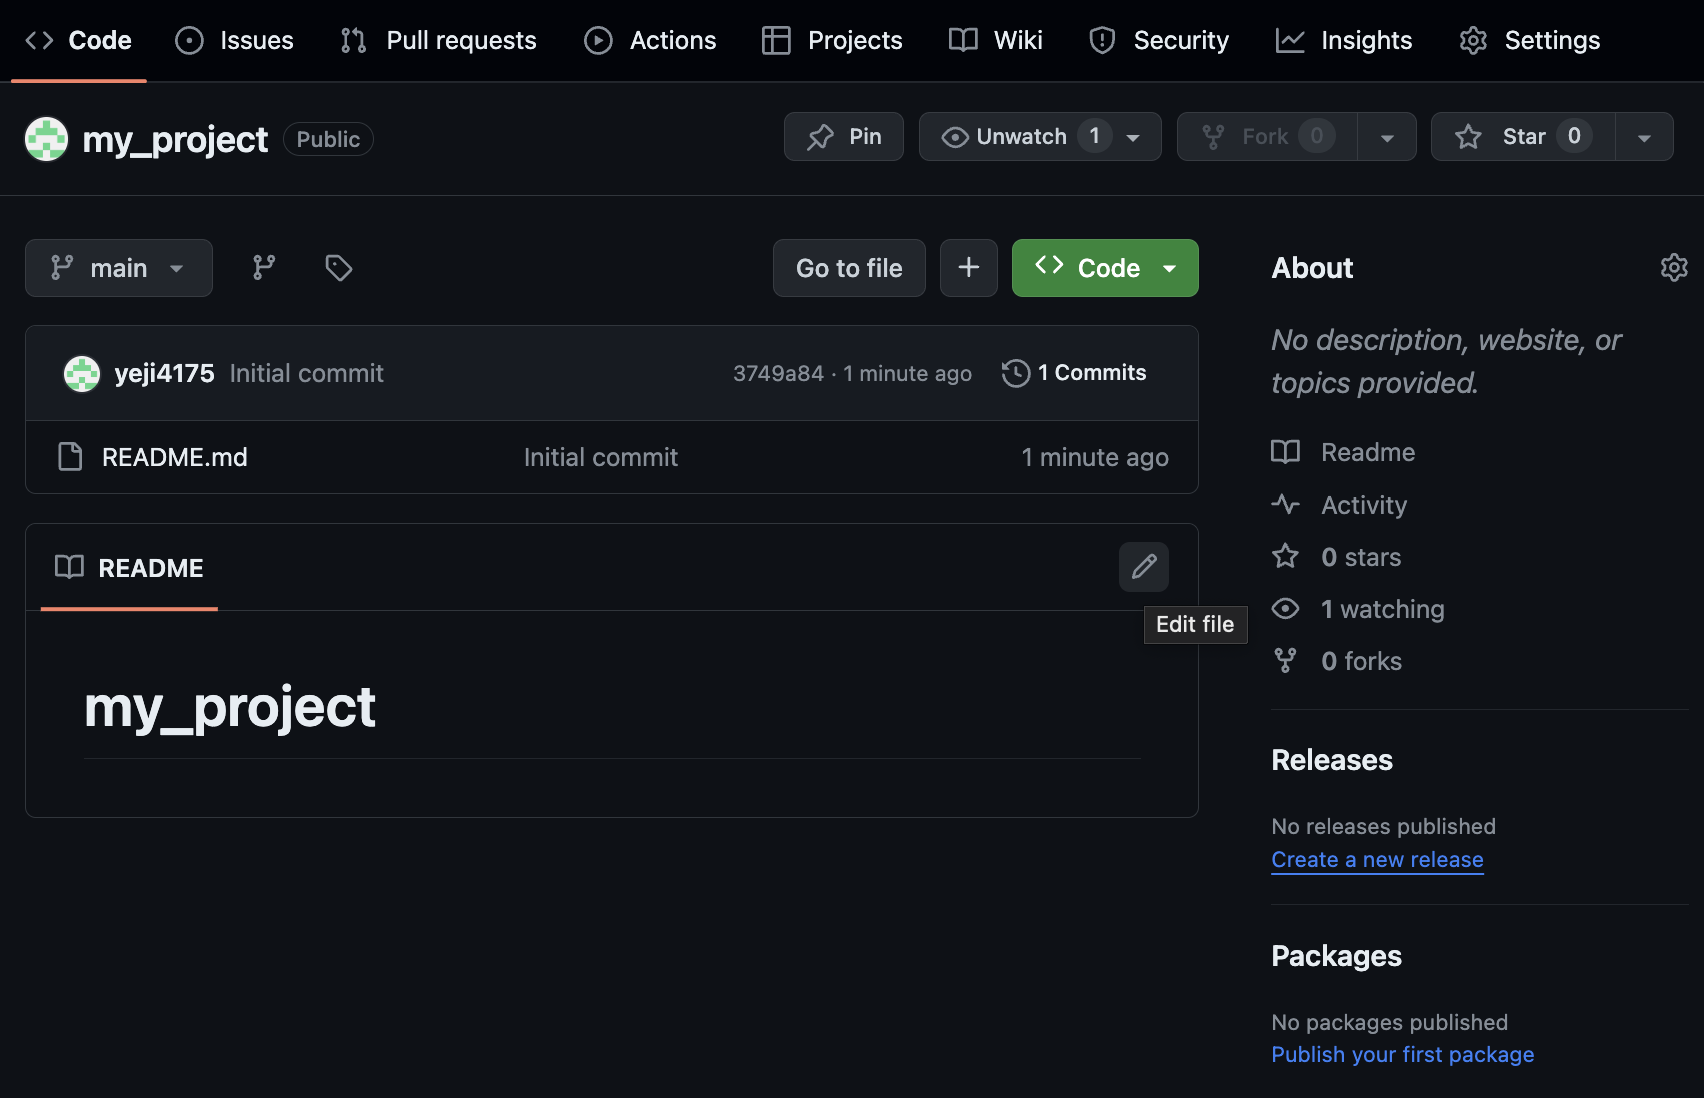The width and height of the screenshot is (1704, 1098).
Task: Click the Public visibility badge
Action: click(x=328, y=139)
